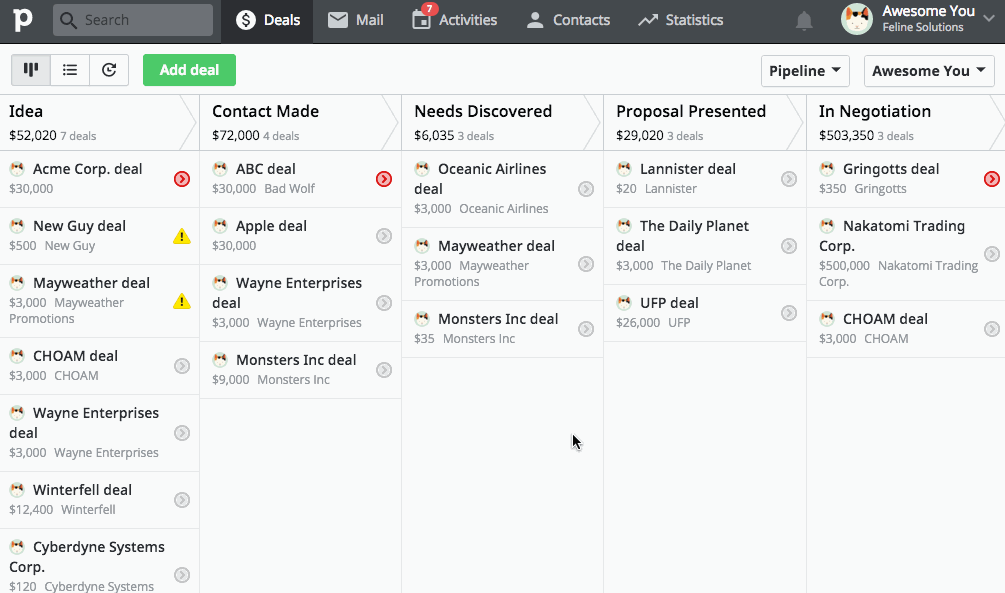Click activity arrow on The Daily Planet deal
This screenshot has width=1005, height=593.
coord(789,246)
